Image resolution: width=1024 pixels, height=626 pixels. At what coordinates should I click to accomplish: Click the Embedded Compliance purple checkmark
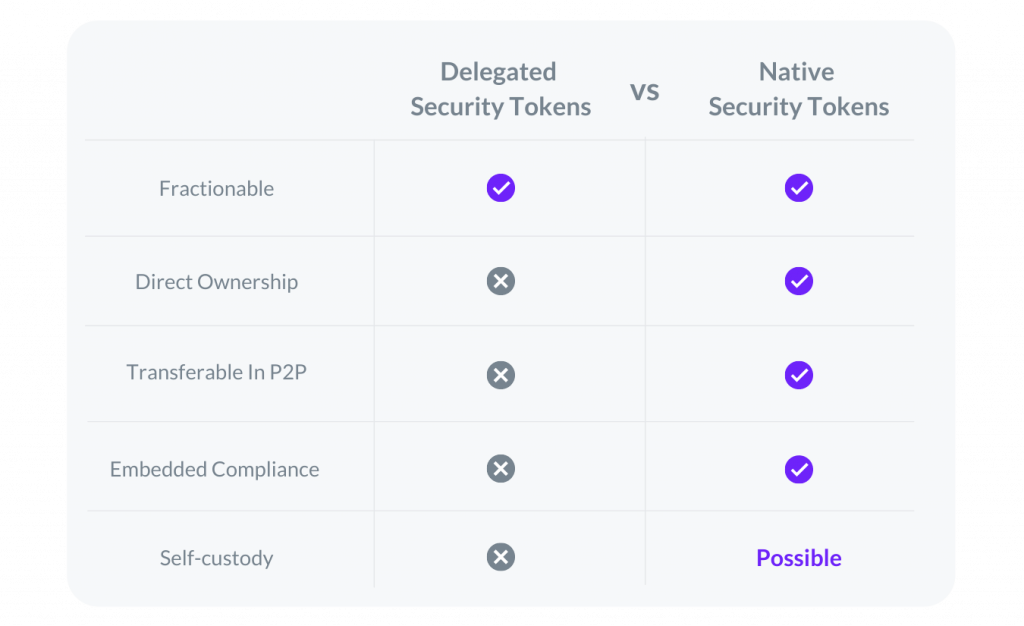coord(799,469)
